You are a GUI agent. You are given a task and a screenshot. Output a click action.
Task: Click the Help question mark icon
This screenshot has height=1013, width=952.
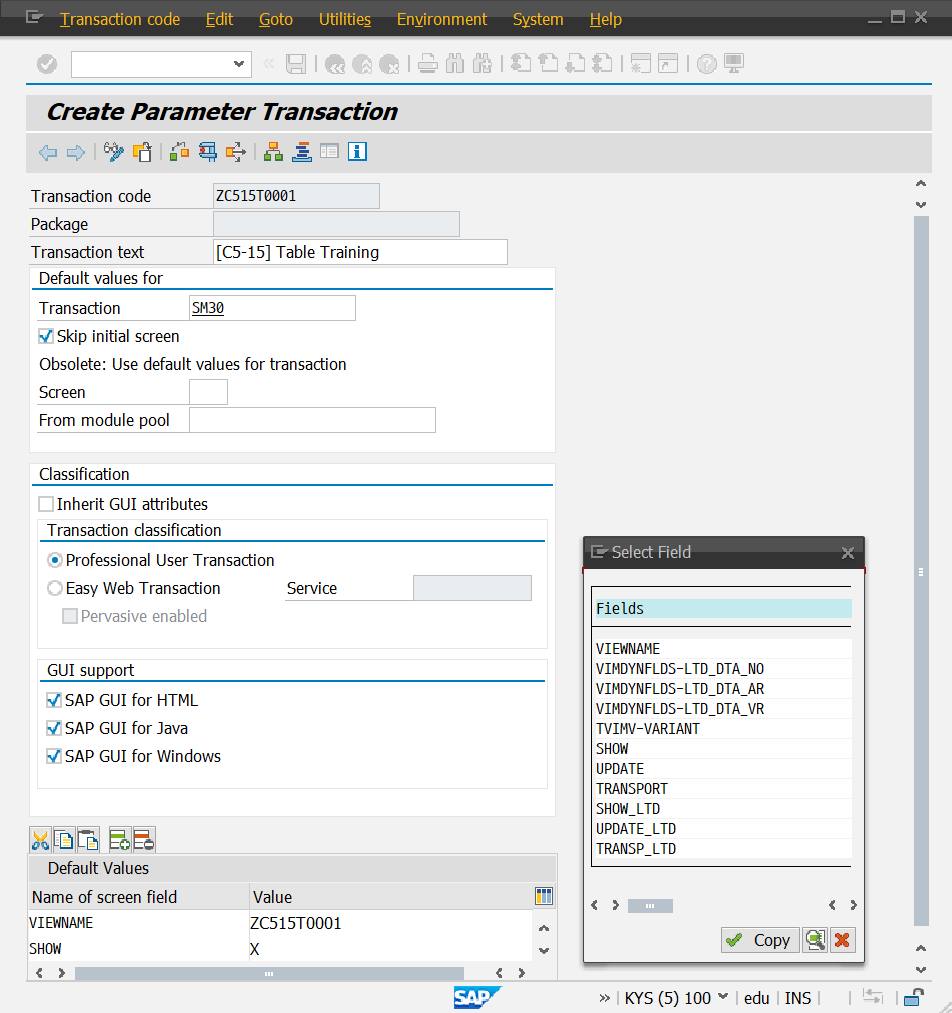[707, 64]
